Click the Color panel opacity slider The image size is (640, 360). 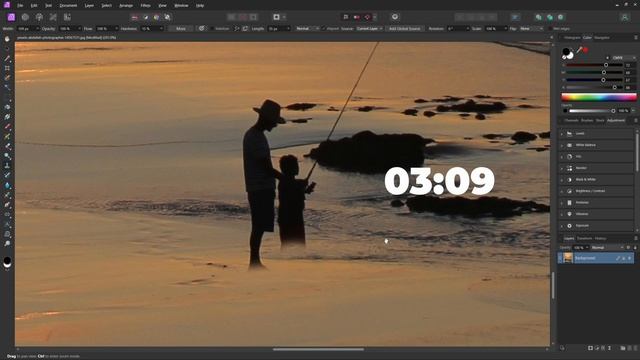click(x=592, y=111)
